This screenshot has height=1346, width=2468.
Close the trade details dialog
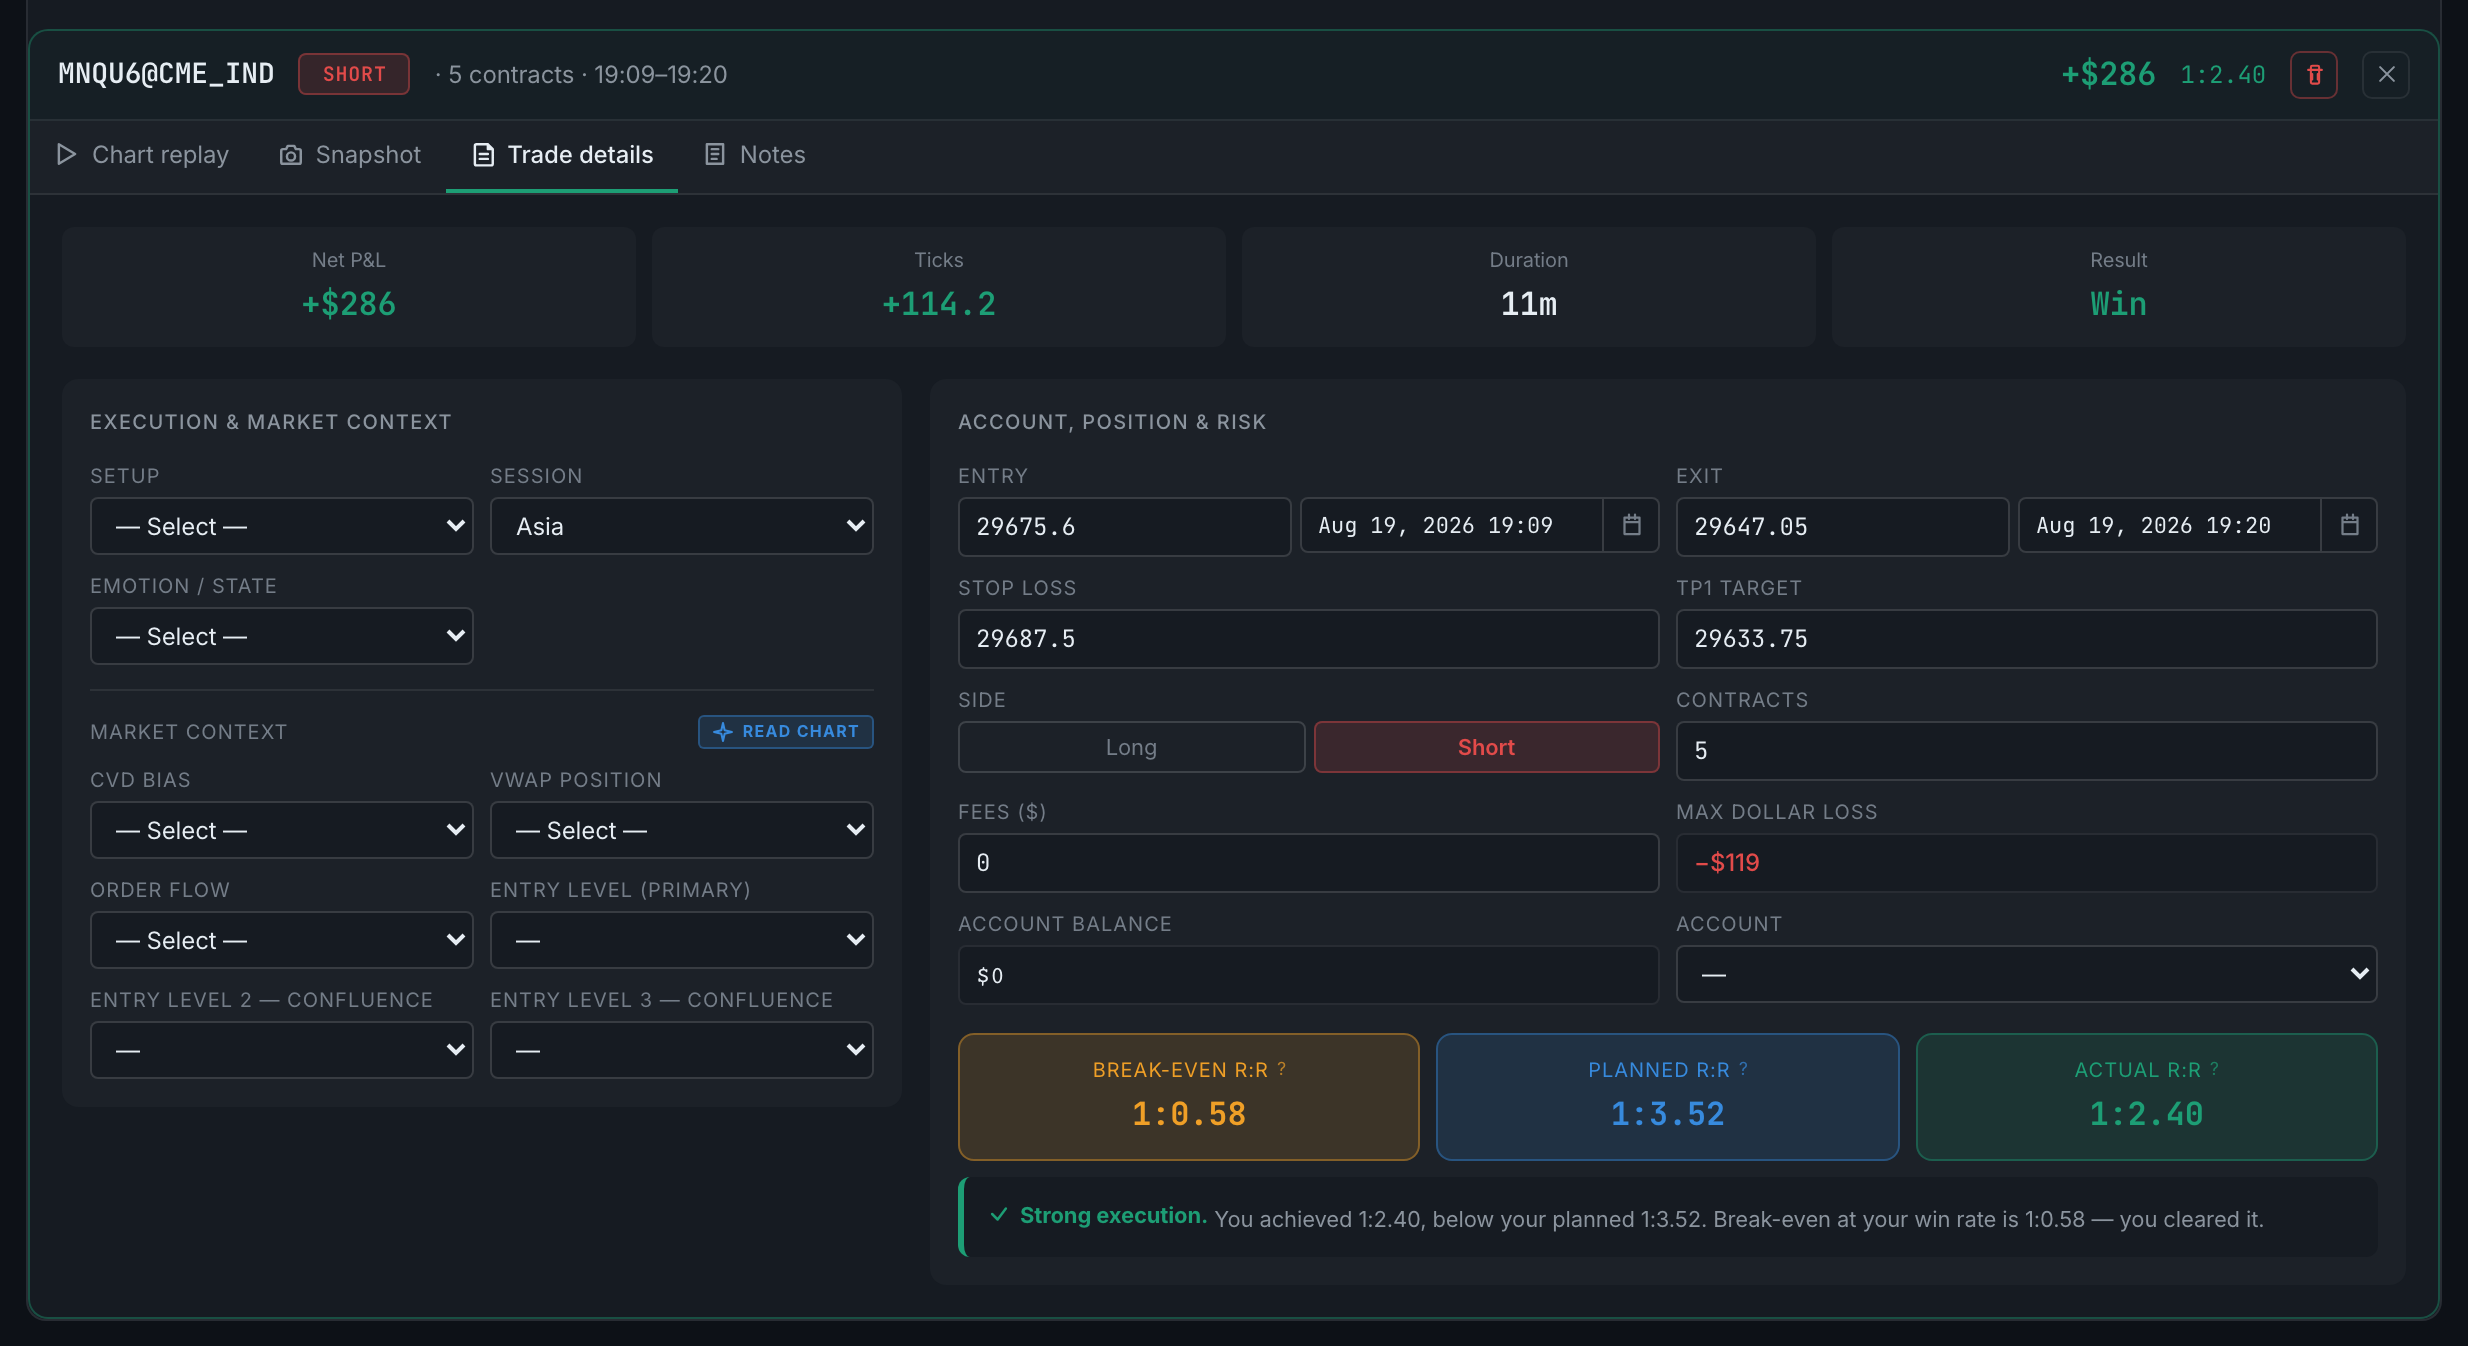coord(2386,75)
